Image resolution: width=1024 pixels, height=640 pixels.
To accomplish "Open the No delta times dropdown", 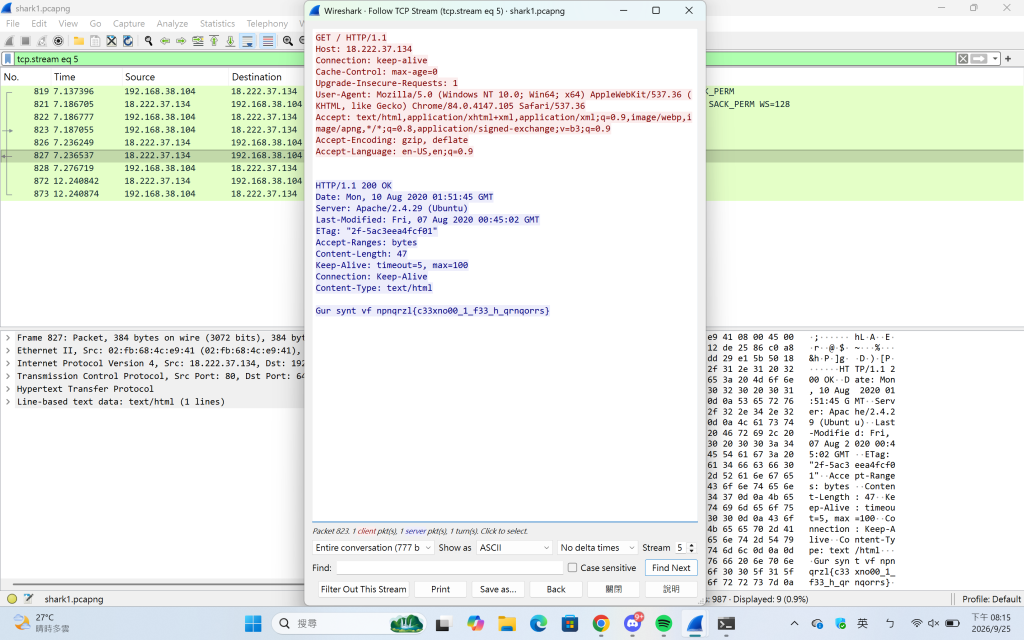I will pos(597,547).
